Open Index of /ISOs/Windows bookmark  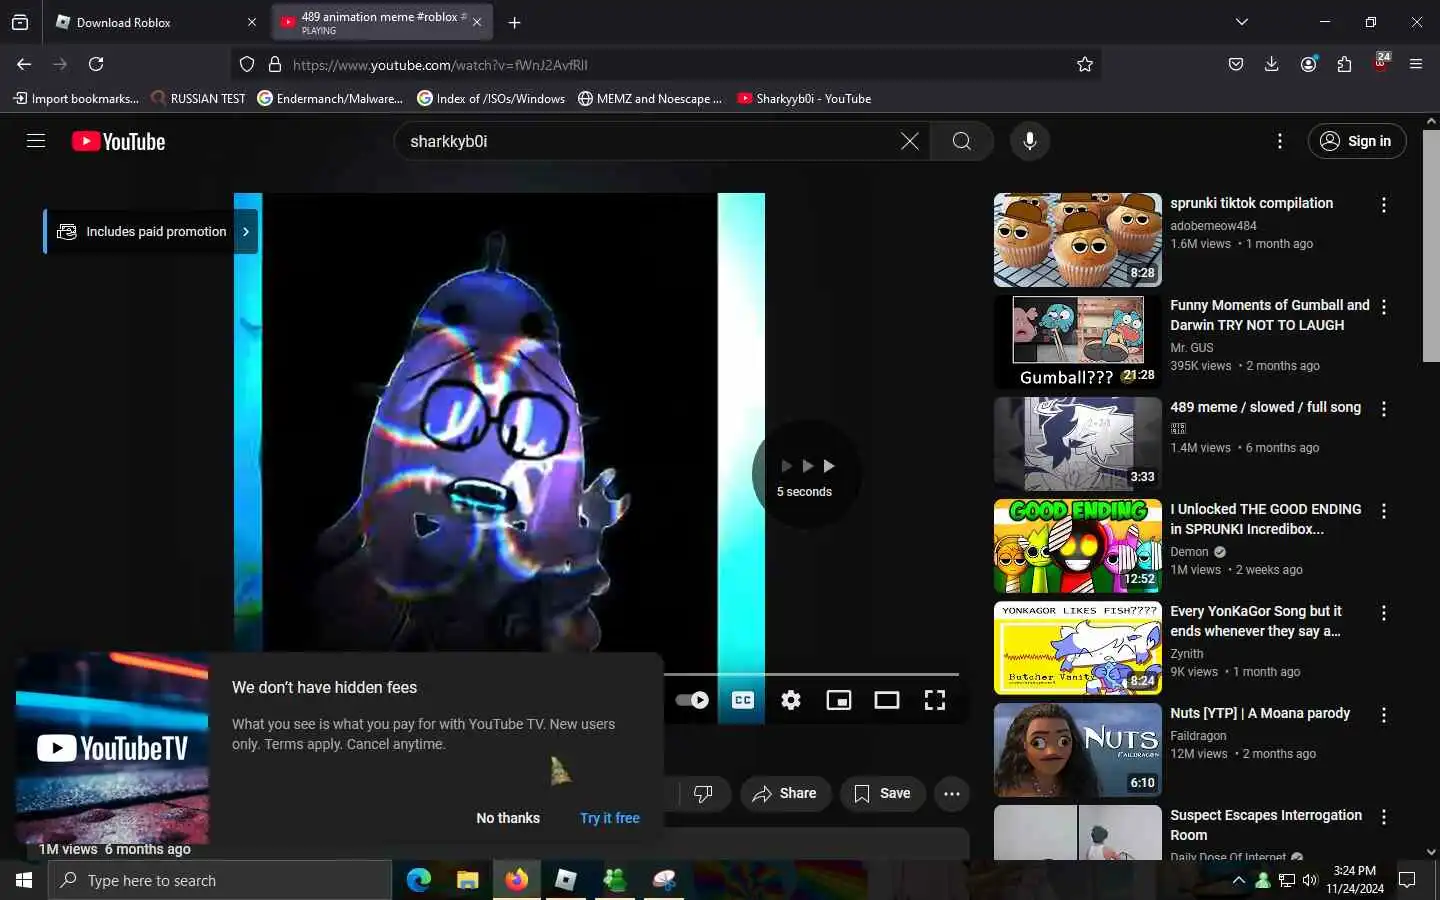tap(491, 98)
